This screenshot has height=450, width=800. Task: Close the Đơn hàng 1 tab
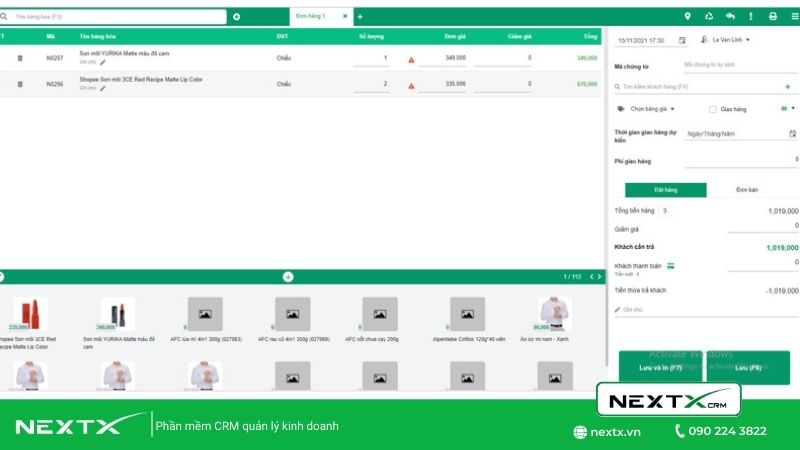tap(345, 16)
